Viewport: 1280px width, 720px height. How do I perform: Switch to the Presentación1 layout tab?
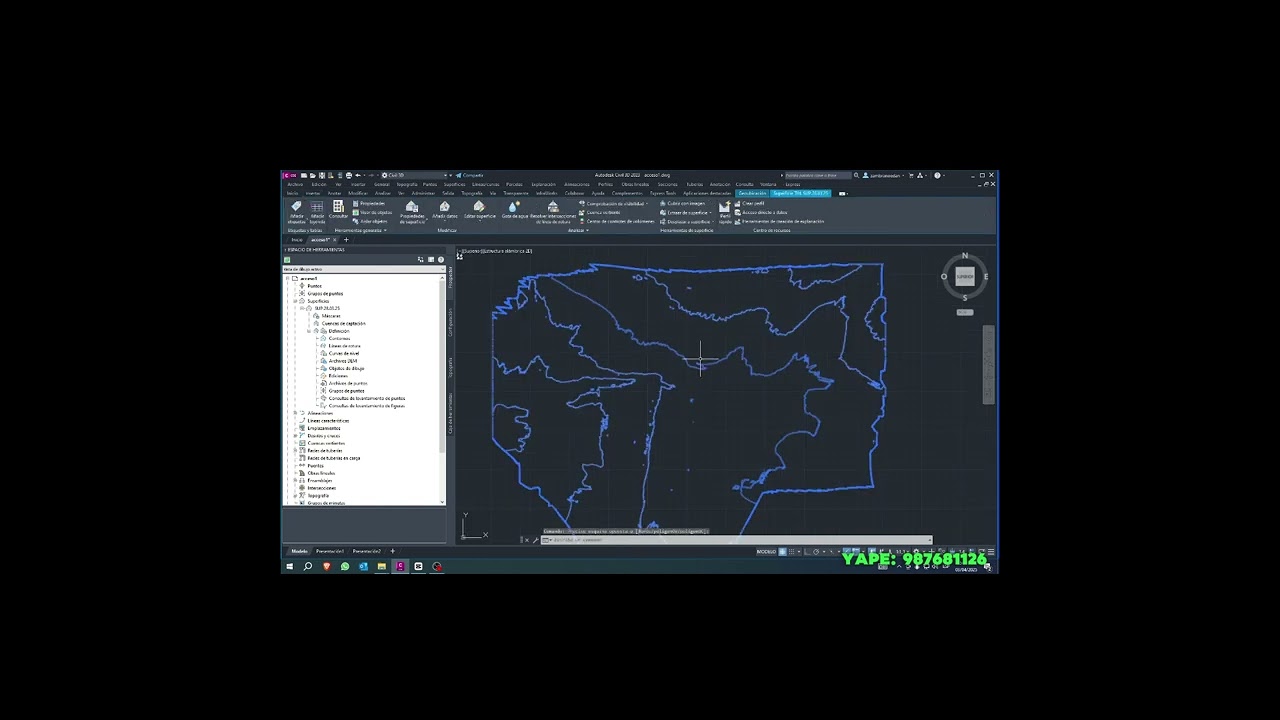[x=330, y=551]
